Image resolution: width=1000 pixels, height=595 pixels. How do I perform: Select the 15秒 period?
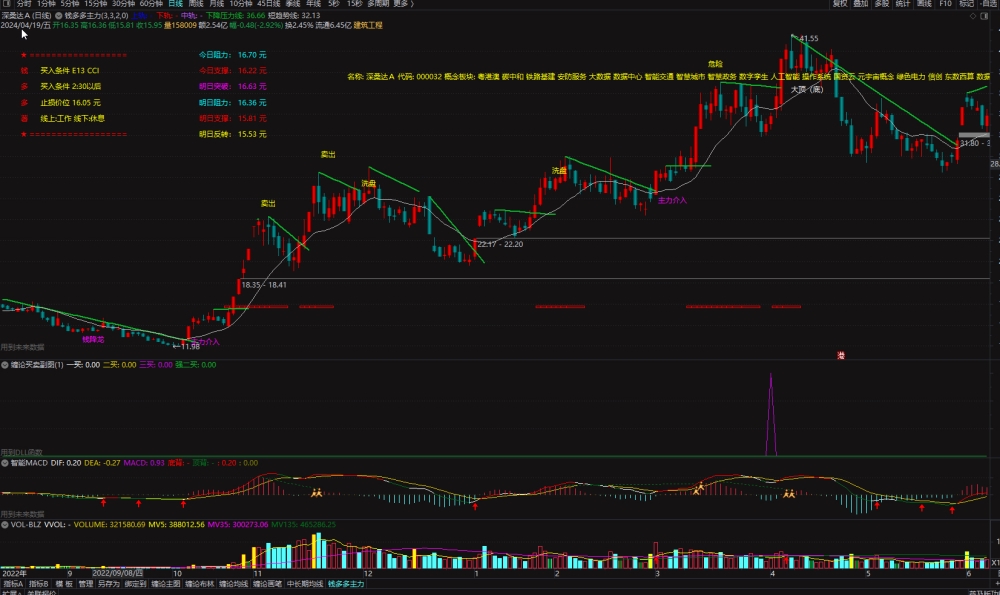(x=355, y=4)
